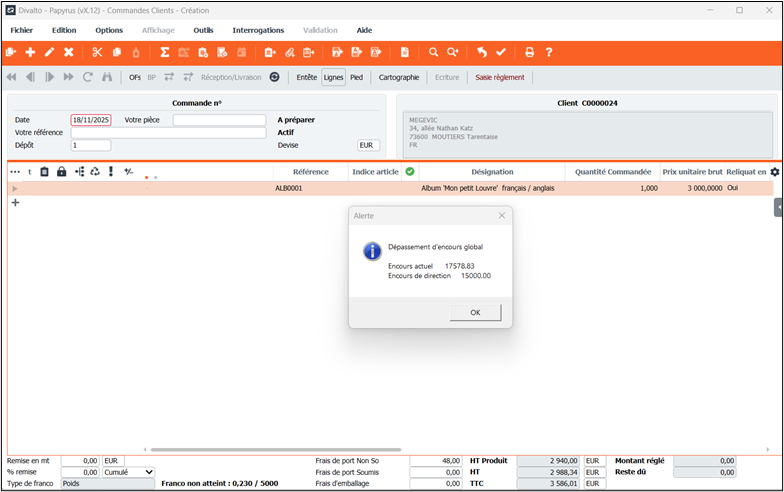The width and height of the screenshot is (784, 492).
Task: Click the tree structure icon in lines toolbar
Action: pos(80,172)
